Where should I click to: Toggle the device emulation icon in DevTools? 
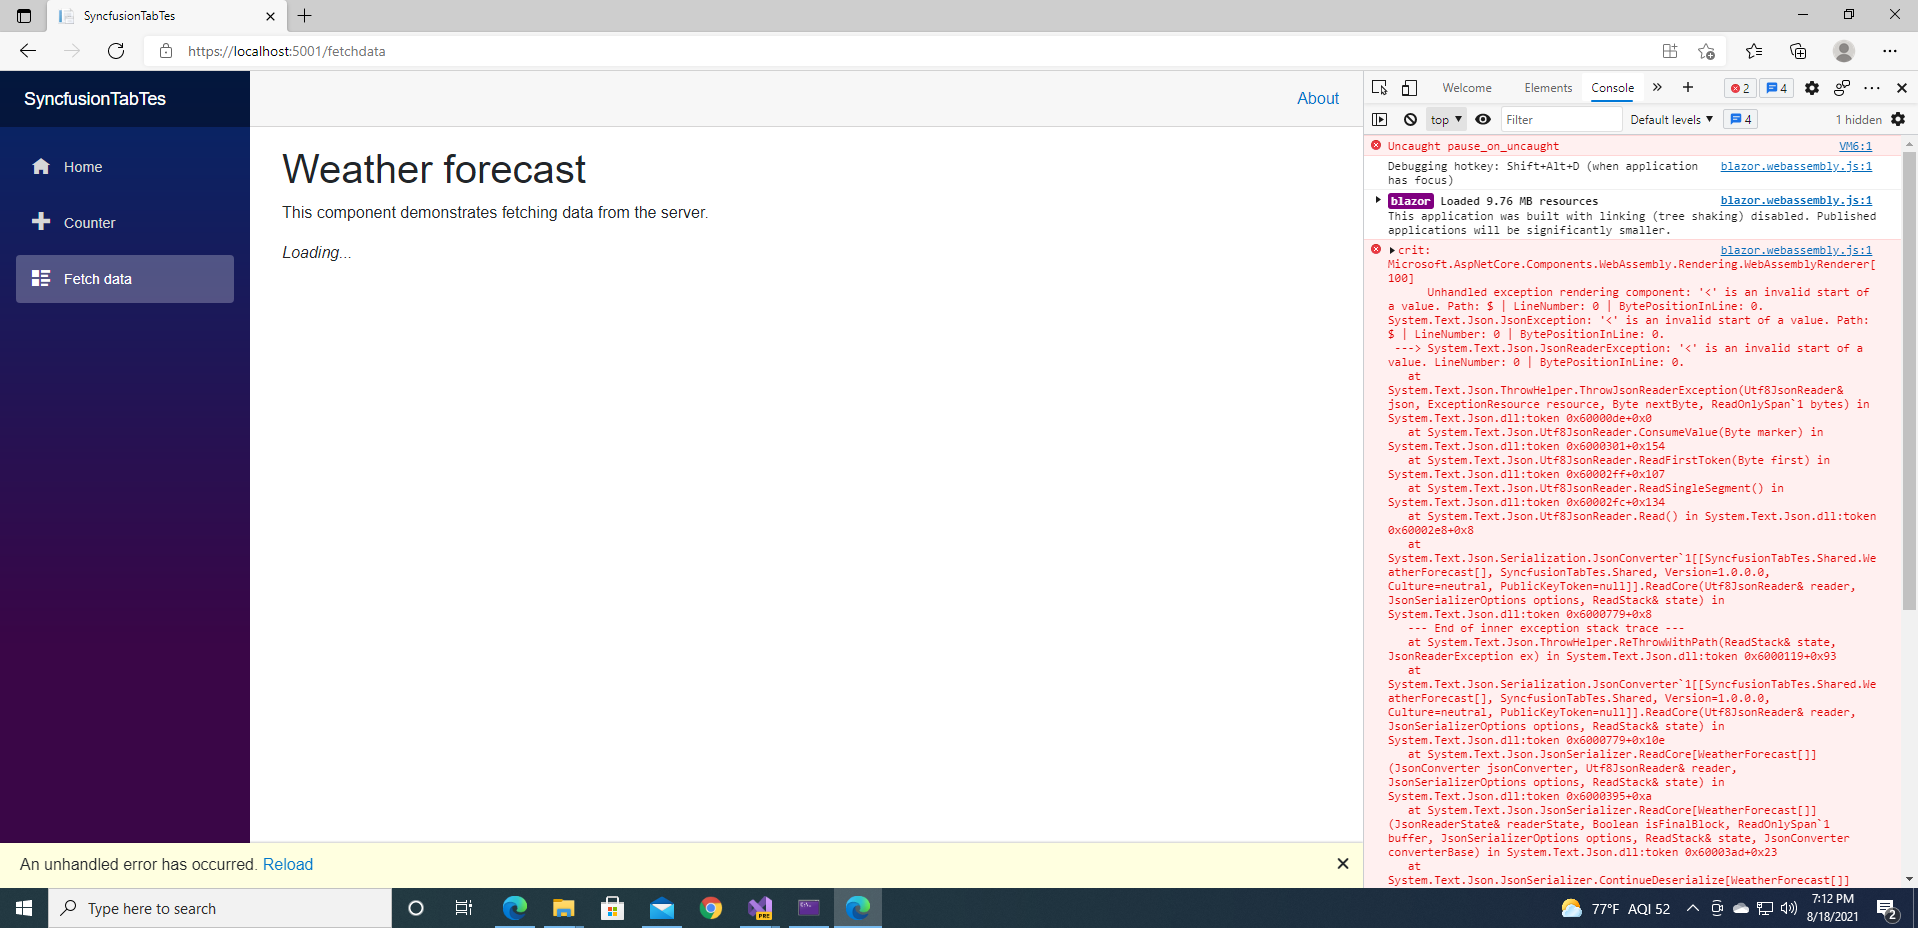pyautogui.click(x=1410, y=88)
